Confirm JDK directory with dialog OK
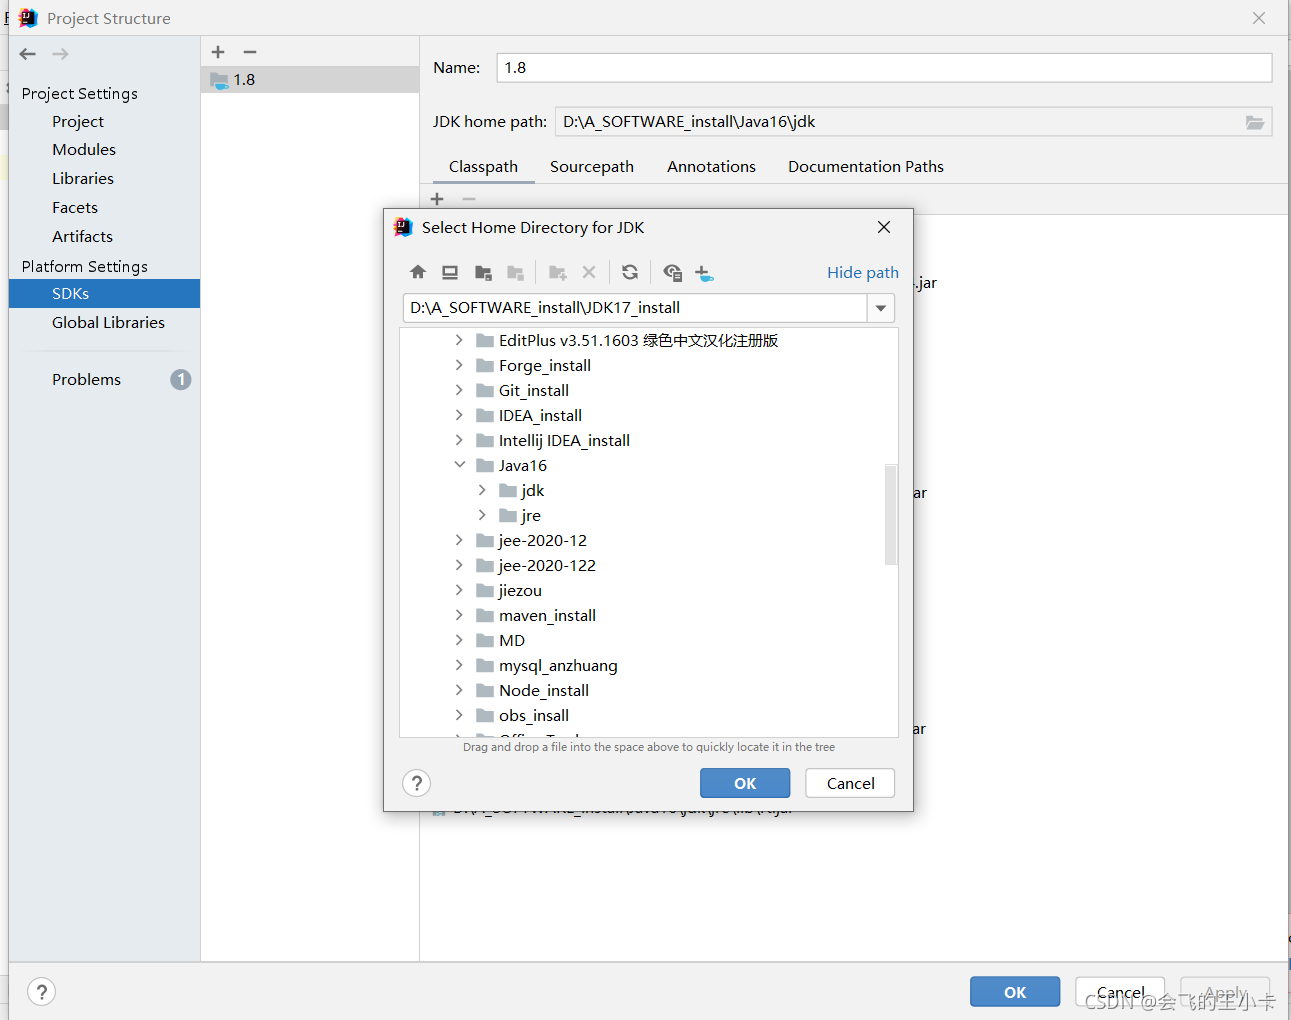Viewport: 1291px width, 1020px height. click(745, 783)
